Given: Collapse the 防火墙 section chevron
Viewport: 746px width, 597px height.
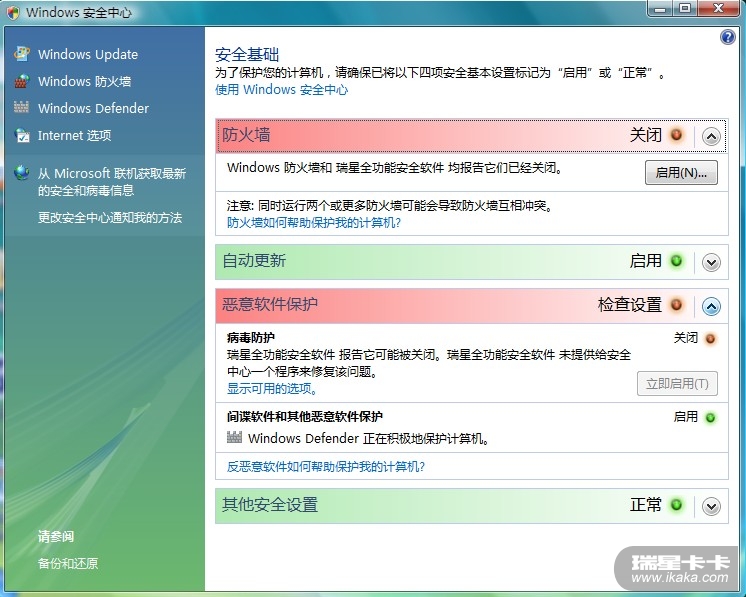Looking at the screenshot, I should pos(711,136).
